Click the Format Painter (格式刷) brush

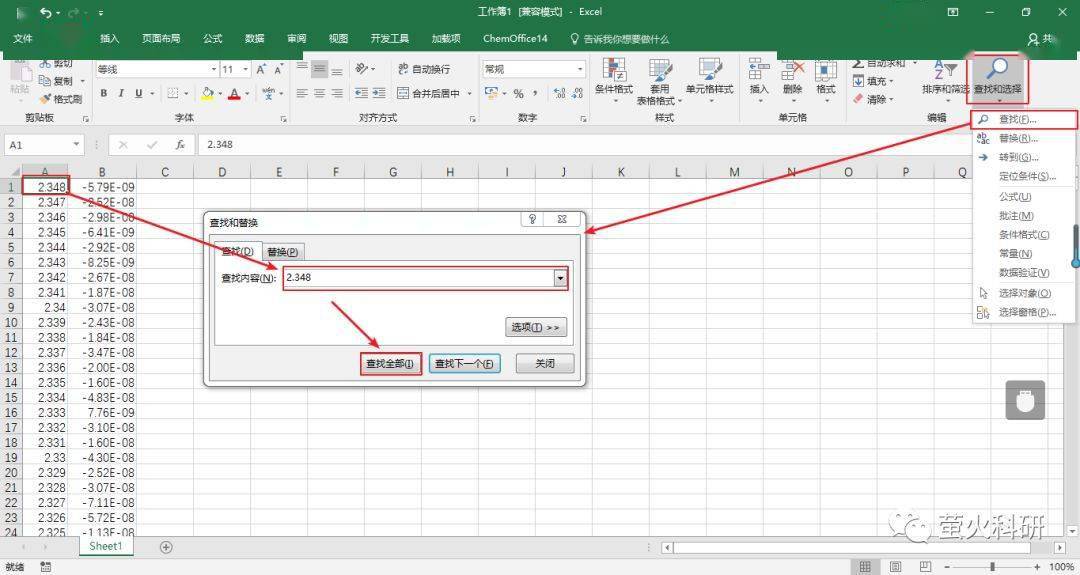45,98
